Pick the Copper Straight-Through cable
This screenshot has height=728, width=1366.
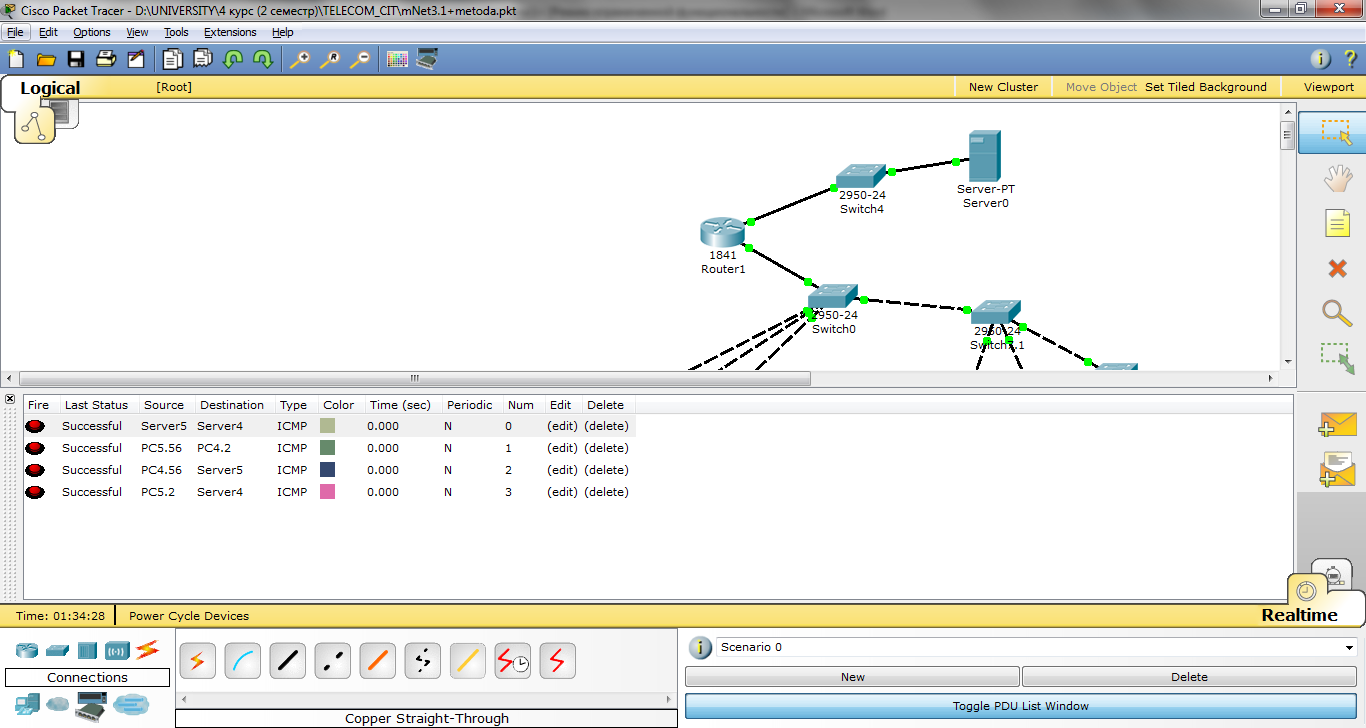pyautogui.click(x=288, y=660)
